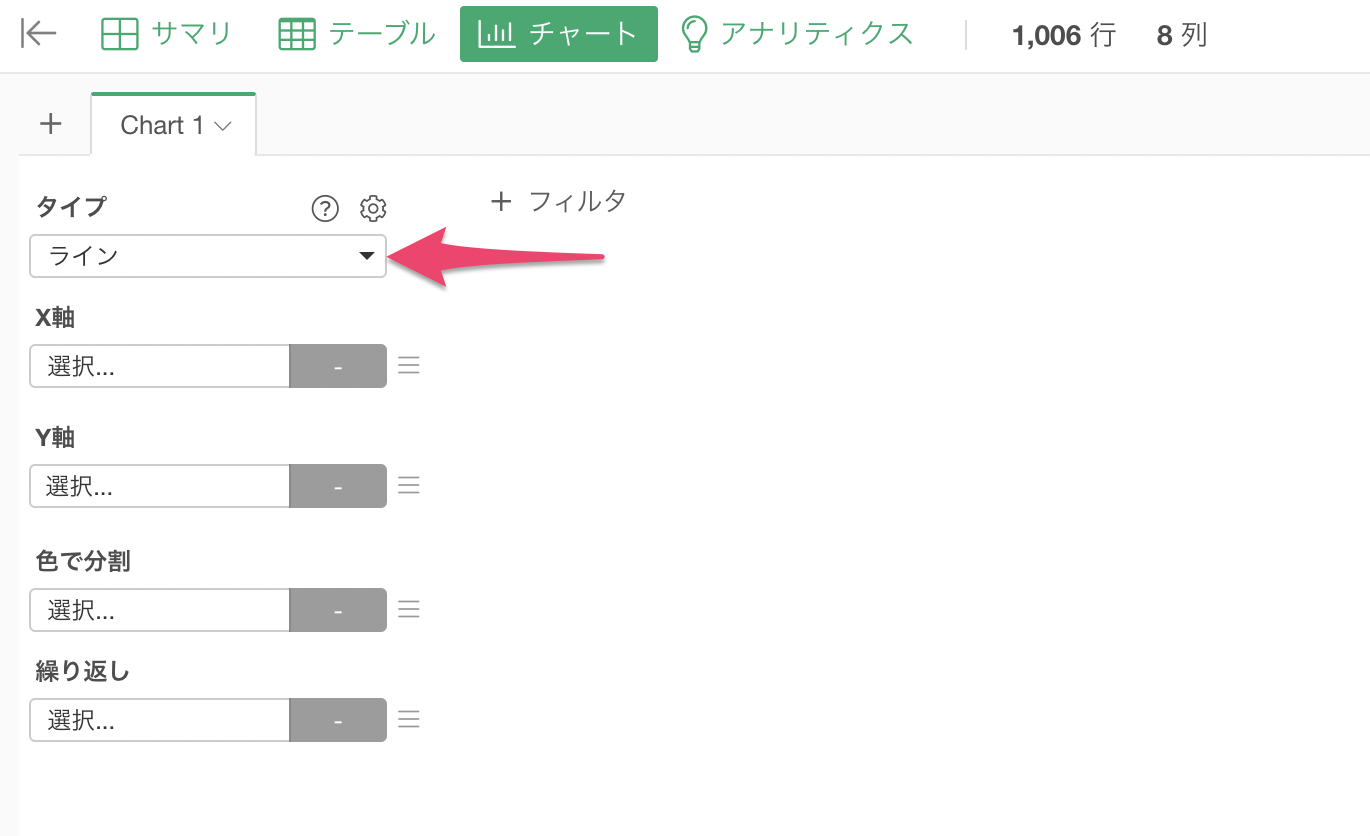
Task: Click the Y軸 hamburger menu icon
Action: 408,485
